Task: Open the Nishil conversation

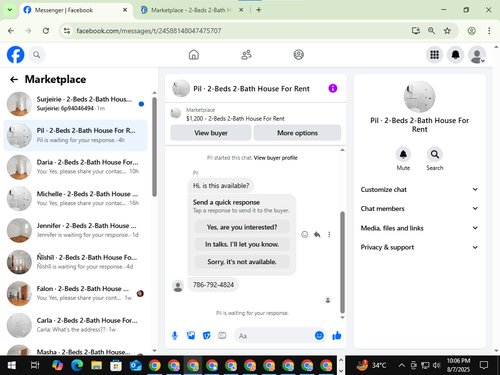Action: [75, 262]
